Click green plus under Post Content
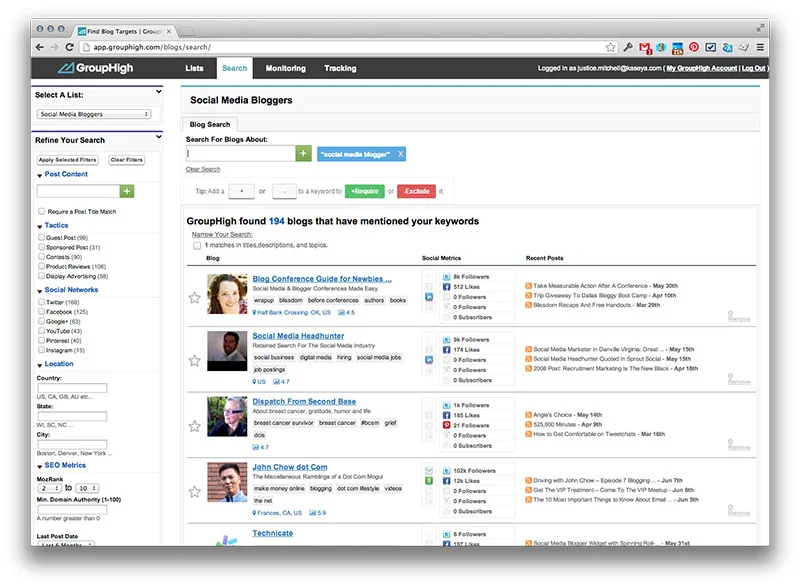 point(127,191)
